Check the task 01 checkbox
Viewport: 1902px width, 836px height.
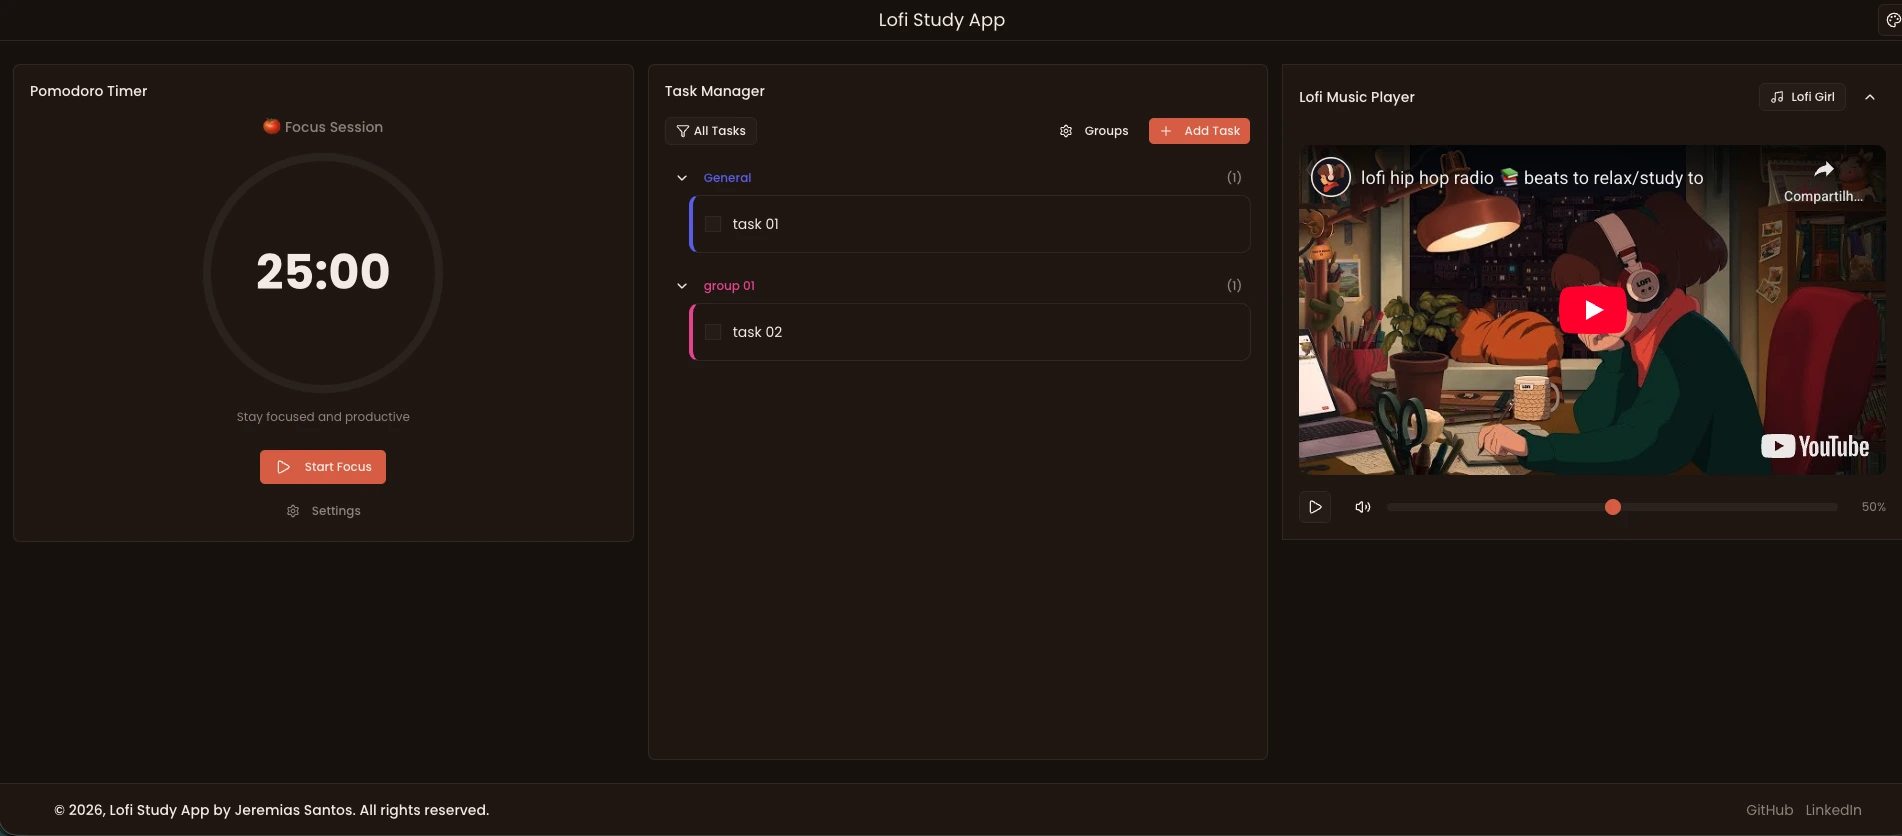(x=713, y=224)
